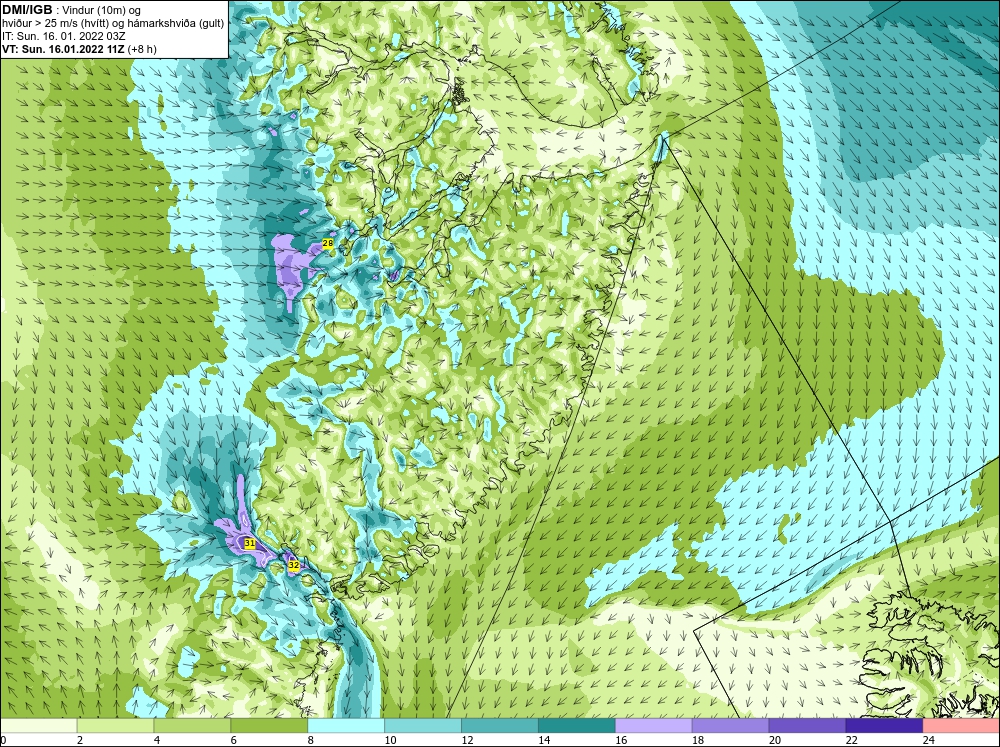Pick the pink above-24 legend swatch
This screenshot has height=747, width=1000.
tap(961, 726)
